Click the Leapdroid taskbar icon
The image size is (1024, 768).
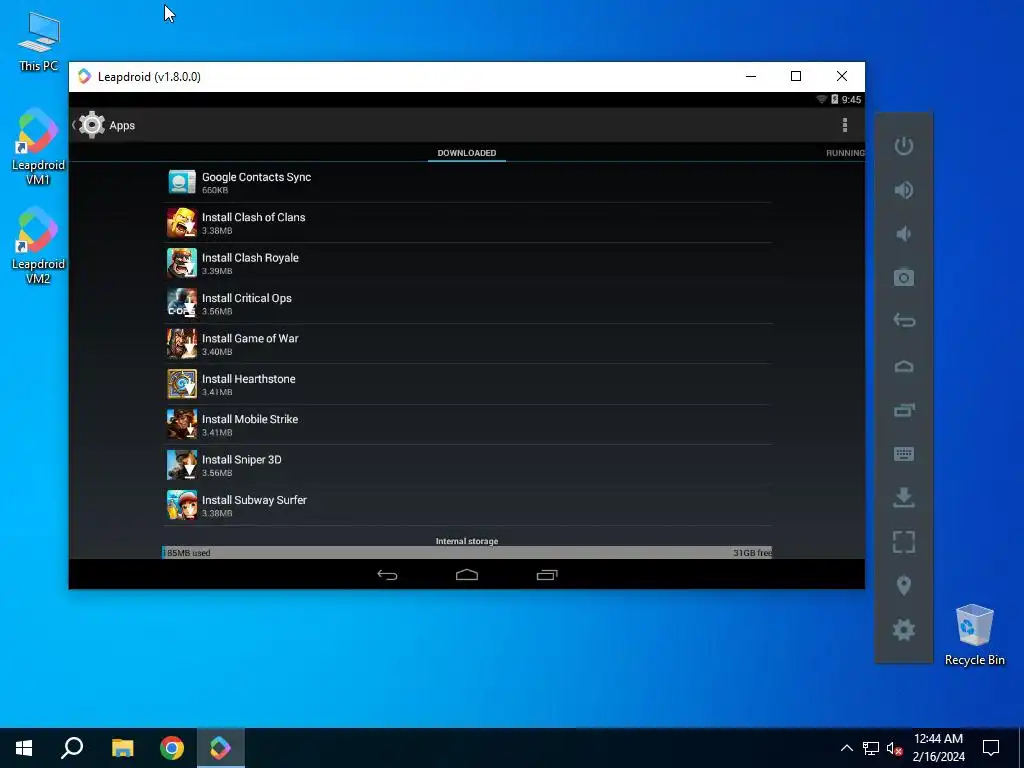[x=221, y=748]
